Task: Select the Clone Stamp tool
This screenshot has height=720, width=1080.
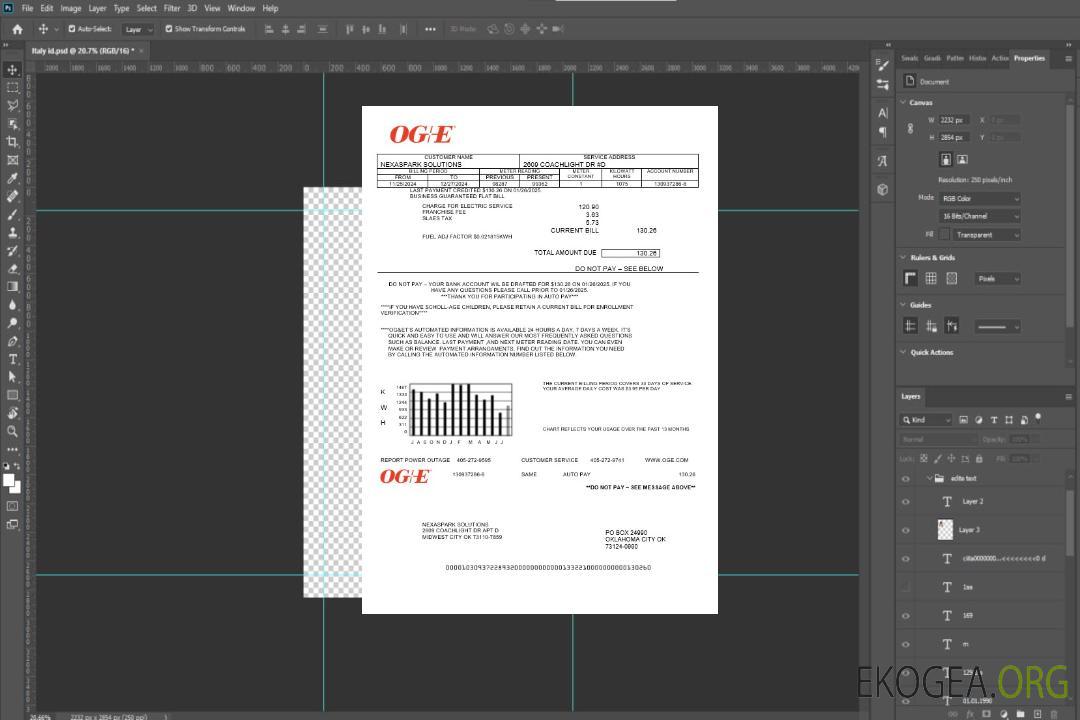Action: [12, 232]
